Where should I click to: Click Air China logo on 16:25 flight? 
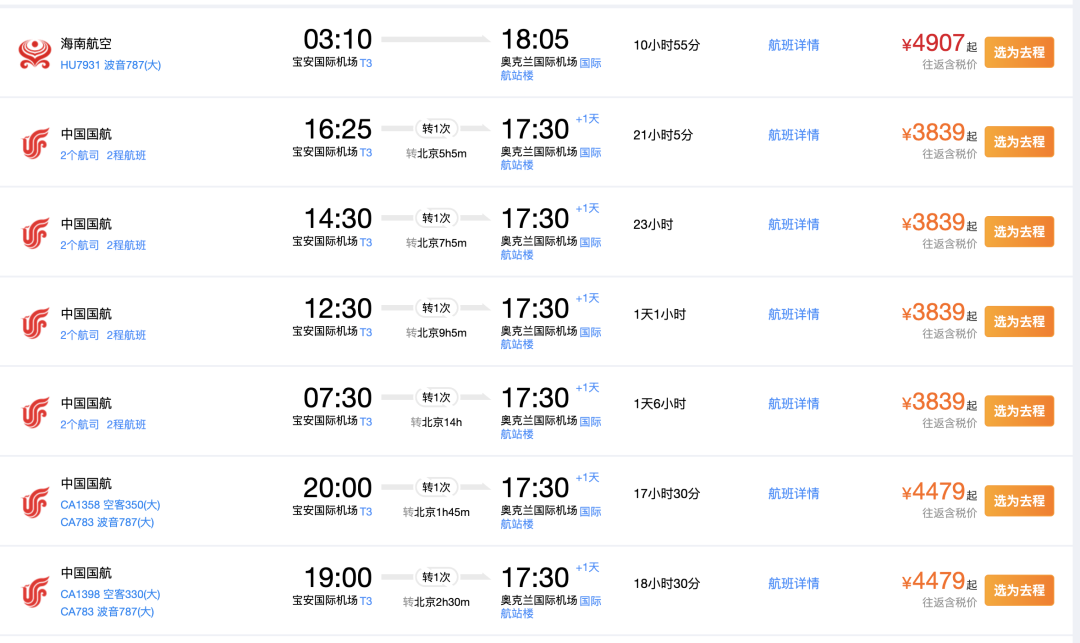(35, 143)
